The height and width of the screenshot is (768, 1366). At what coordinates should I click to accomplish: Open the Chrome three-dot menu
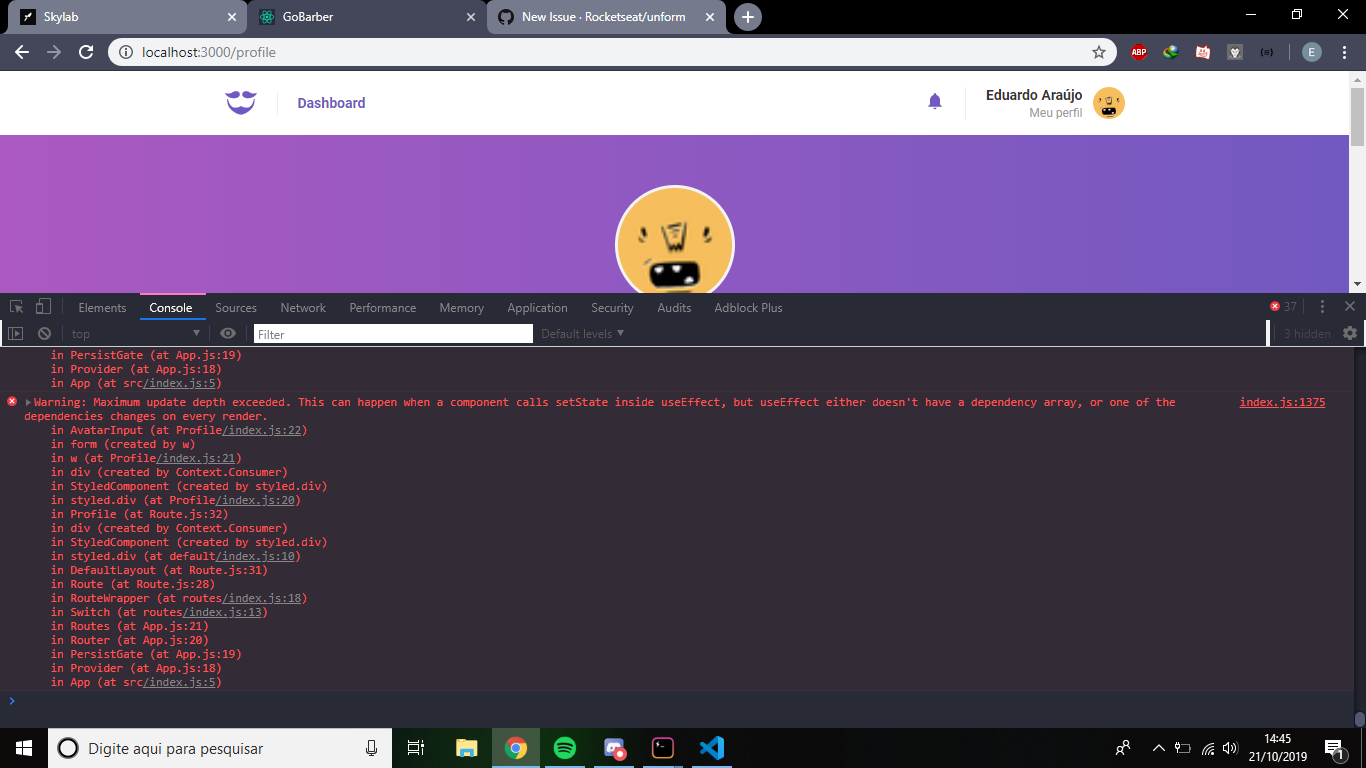pyautogui.click(x=1343, y=52)
